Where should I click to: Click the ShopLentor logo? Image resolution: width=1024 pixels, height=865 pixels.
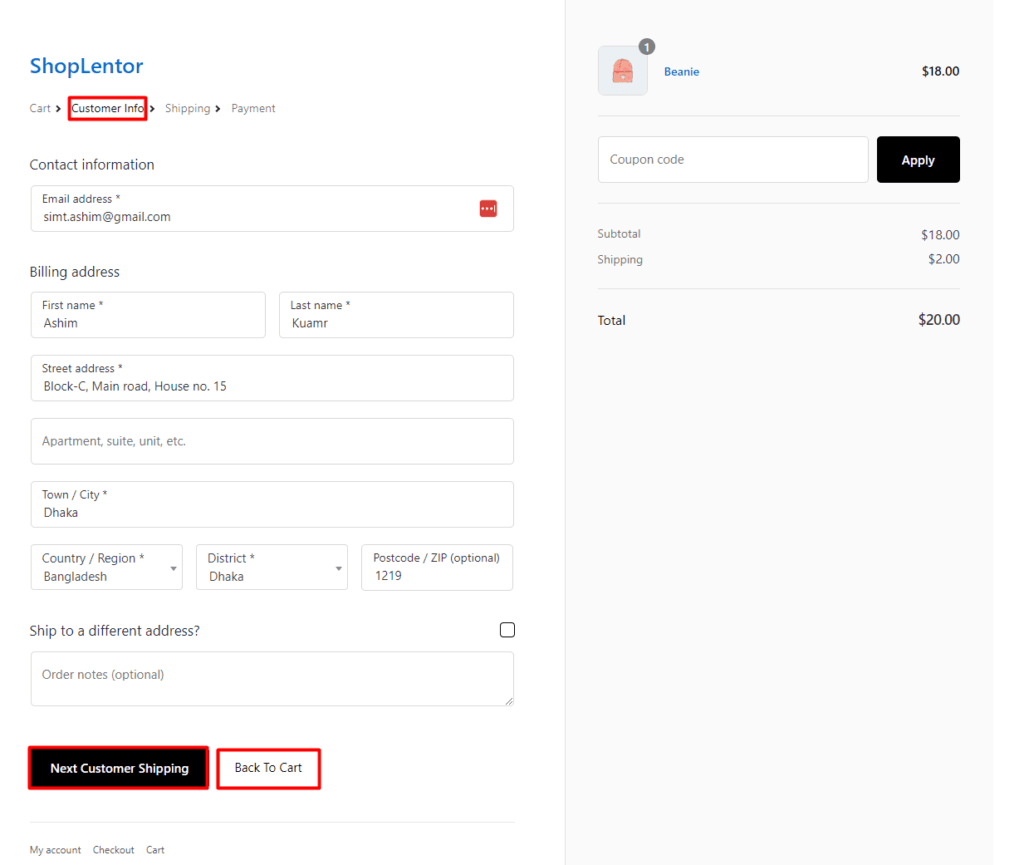pos(86,66)
